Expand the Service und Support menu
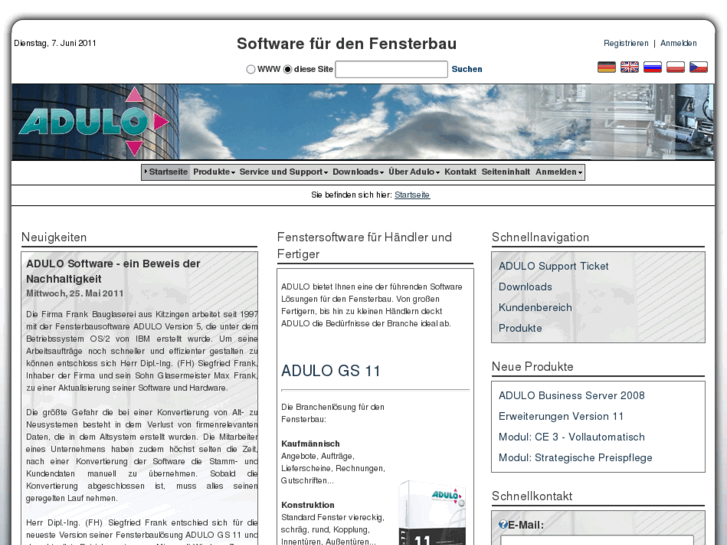Screen dimensions: 727x545 283,172
